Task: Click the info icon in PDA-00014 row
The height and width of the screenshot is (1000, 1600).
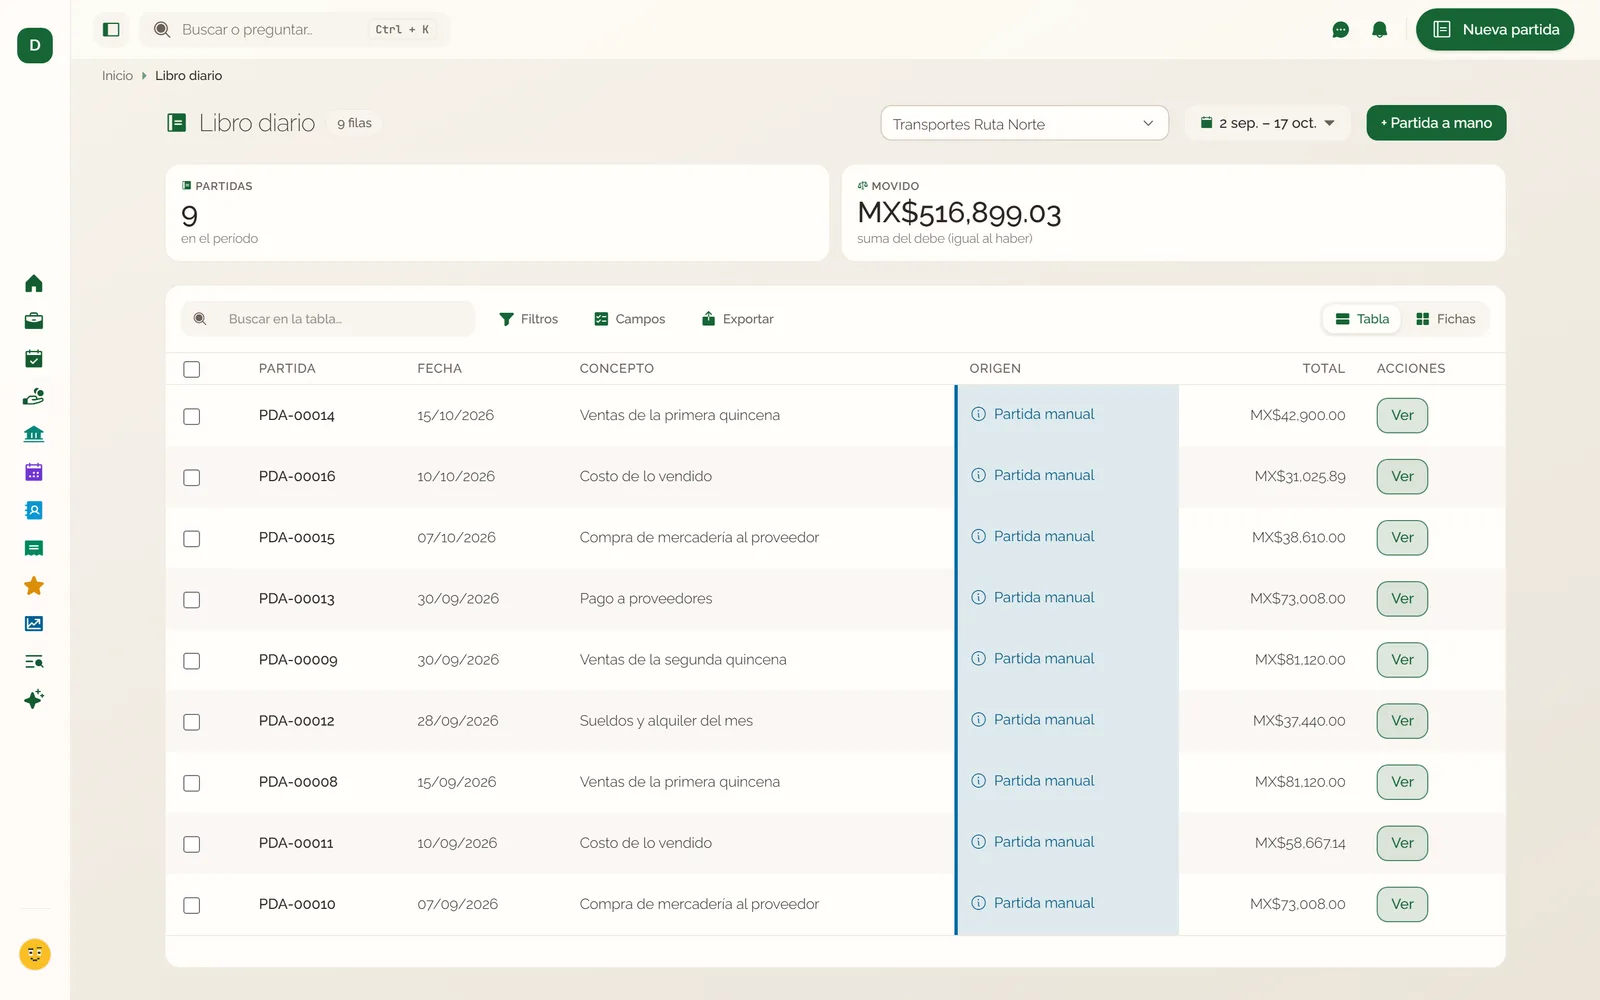Action: 979,414
